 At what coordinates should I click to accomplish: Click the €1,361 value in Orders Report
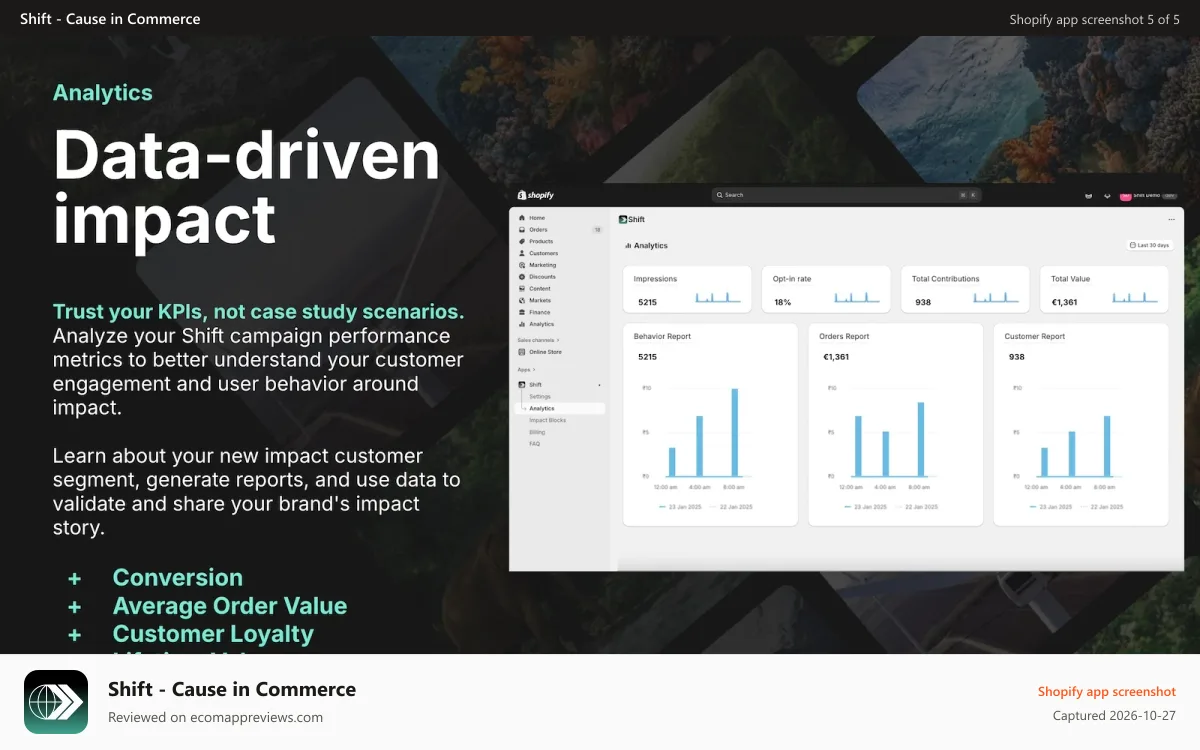click(835, 357)
